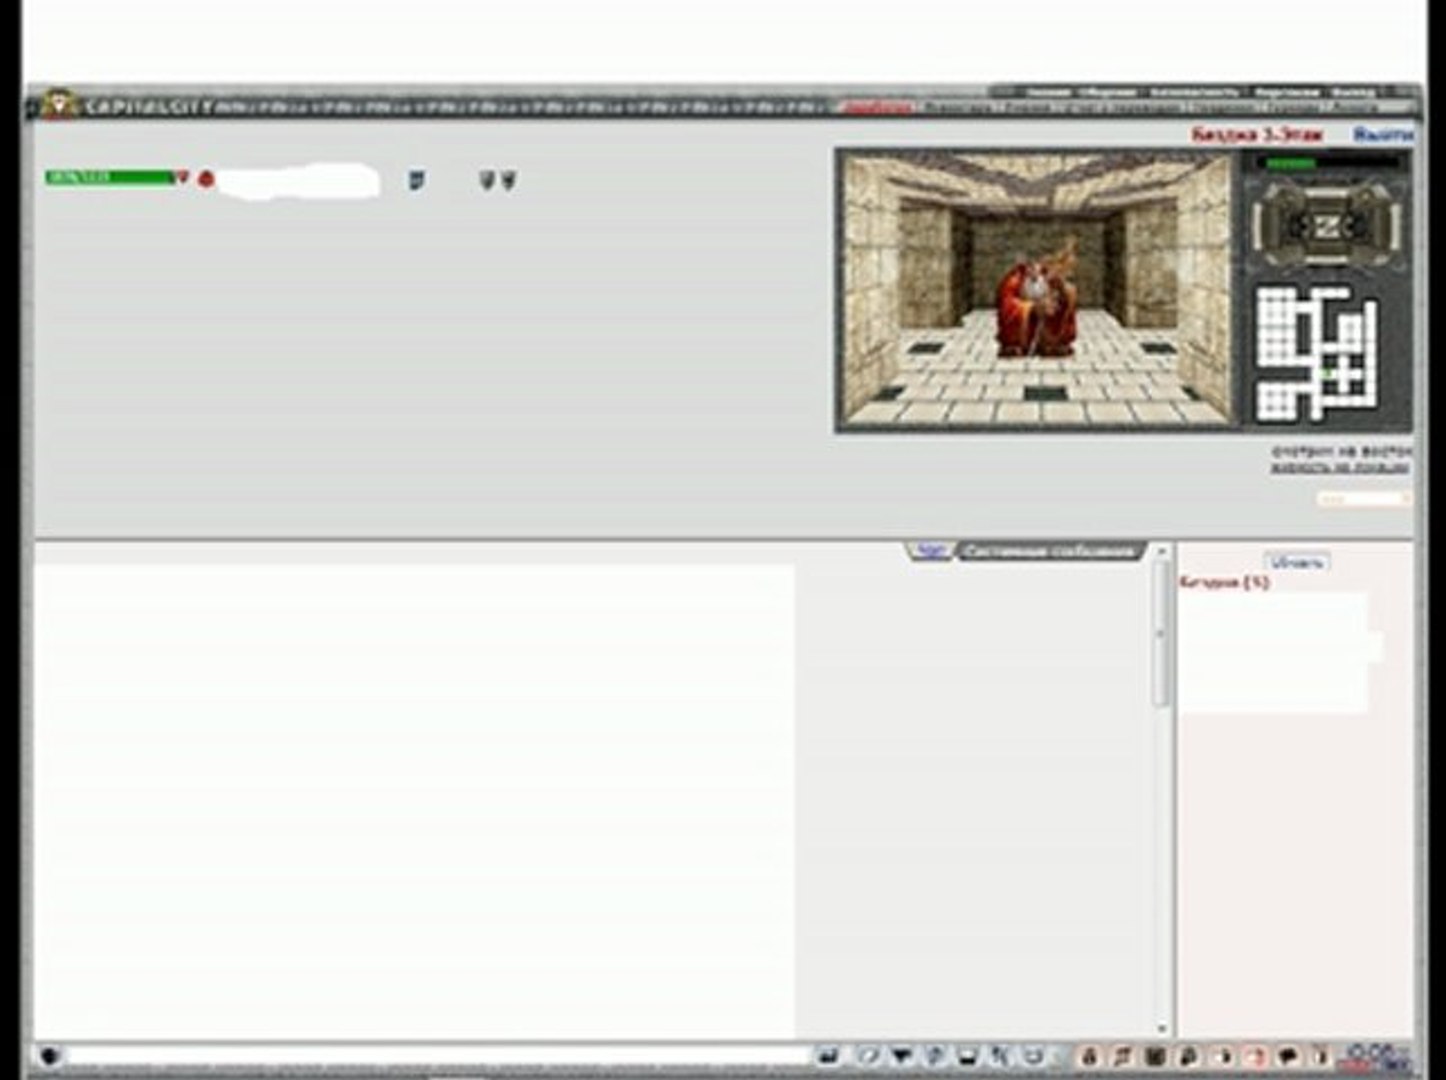Click the underlined link below the minimap

[x=1340, y=467]
